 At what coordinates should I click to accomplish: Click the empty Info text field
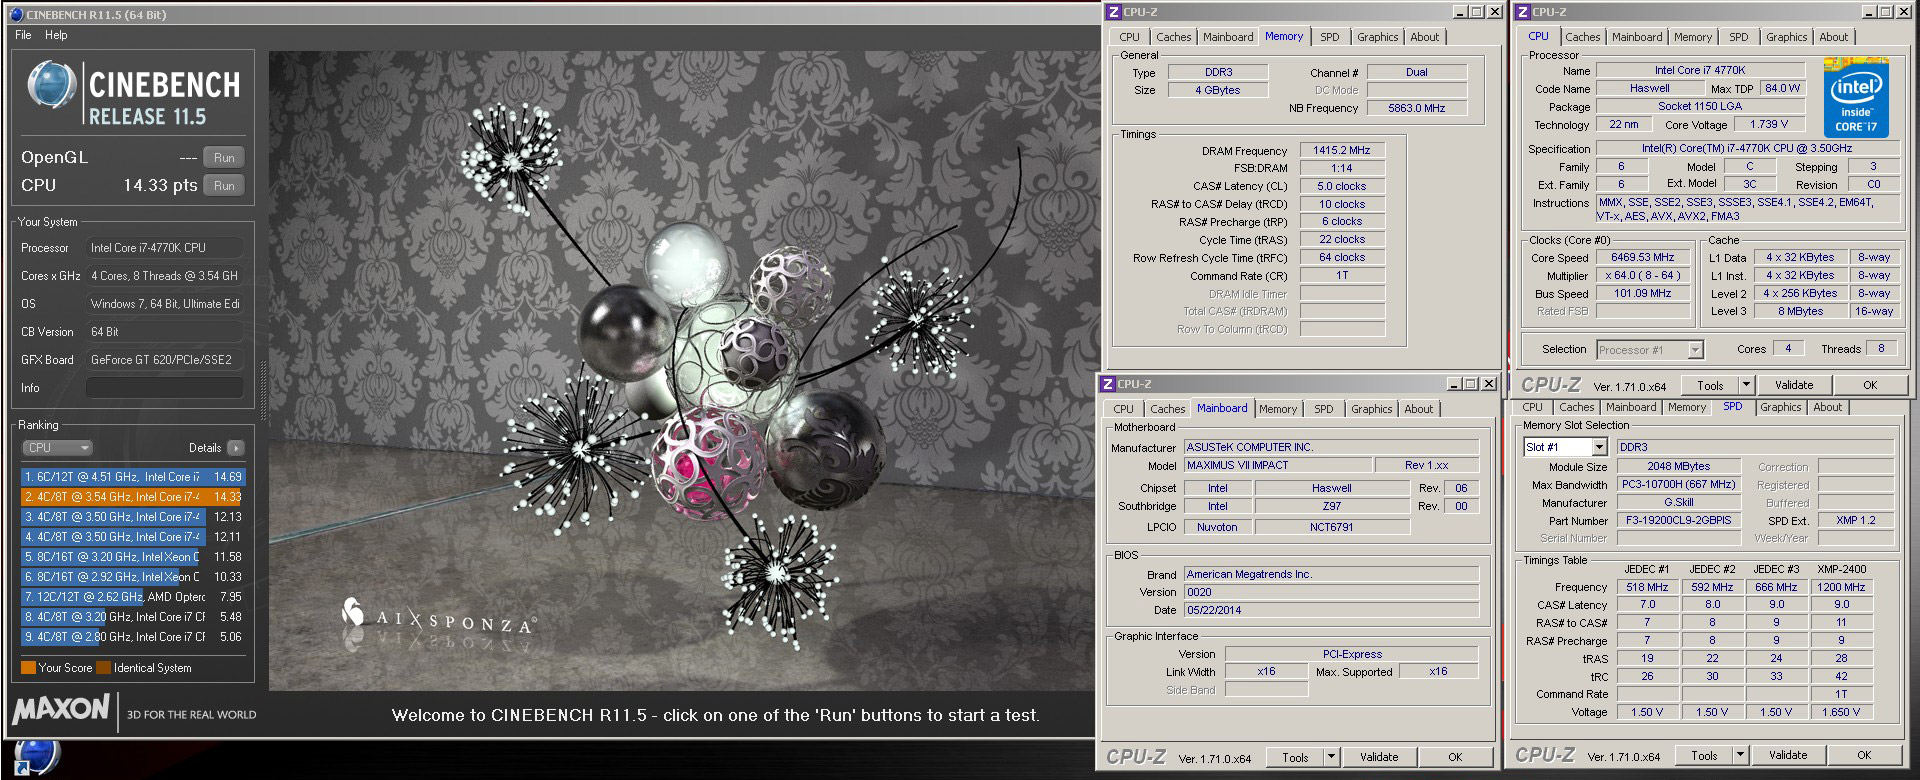[x=164, y=388]
